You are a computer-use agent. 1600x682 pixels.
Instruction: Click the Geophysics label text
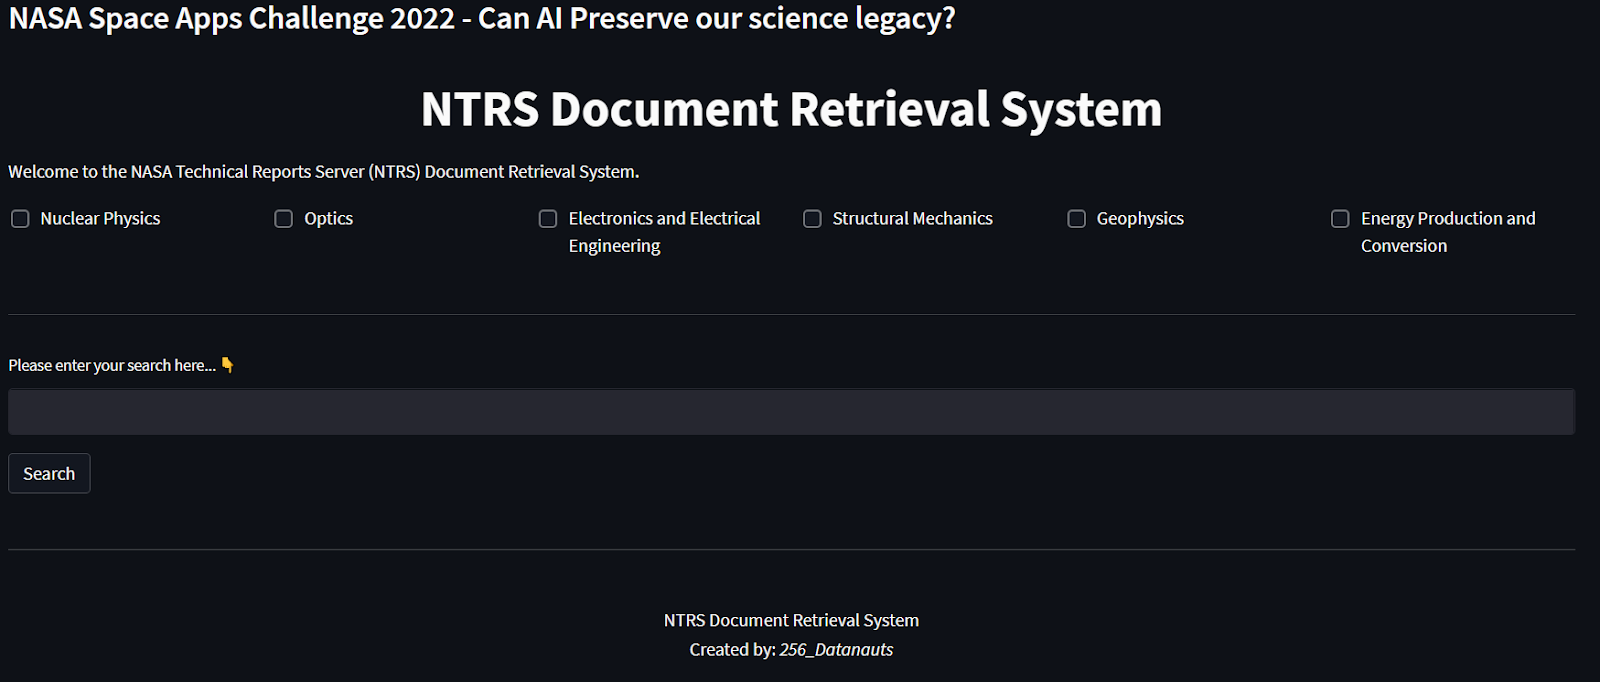[1140, 219]
